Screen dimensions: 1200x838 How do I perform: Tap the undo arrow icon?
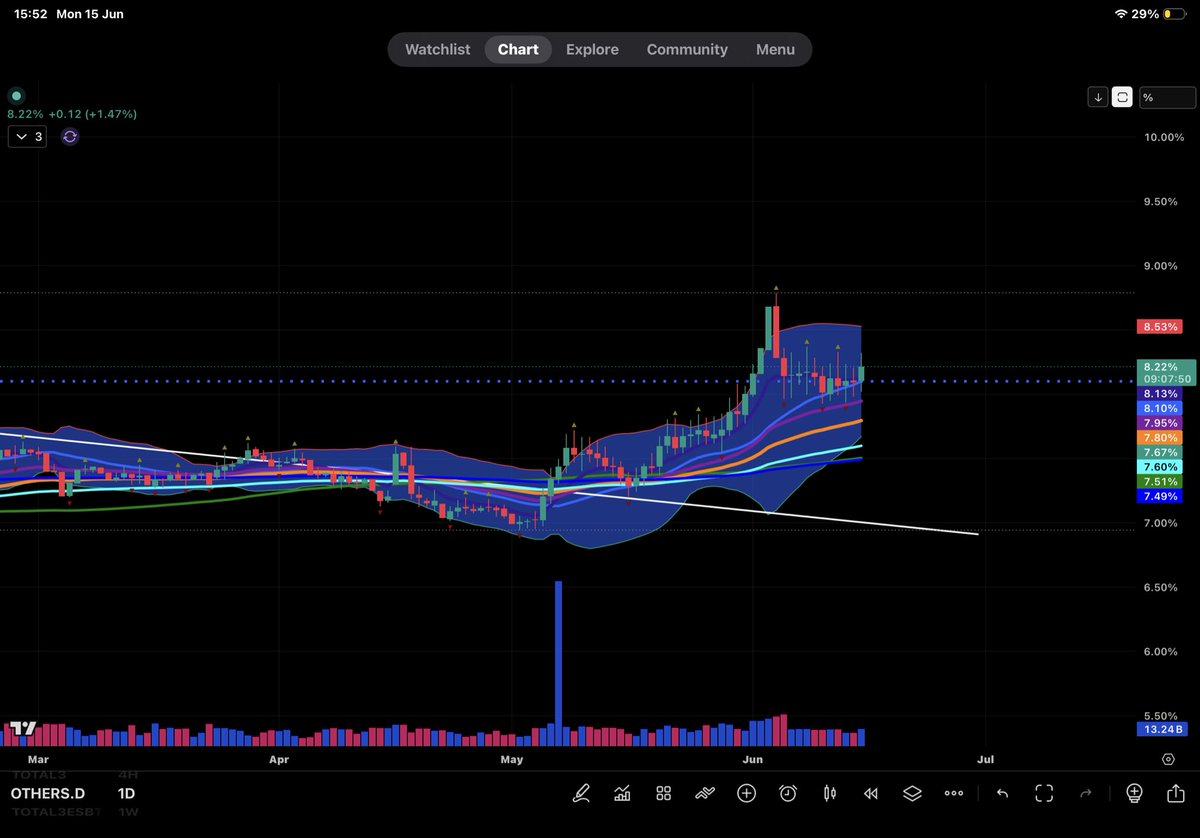pos(1002,793)
